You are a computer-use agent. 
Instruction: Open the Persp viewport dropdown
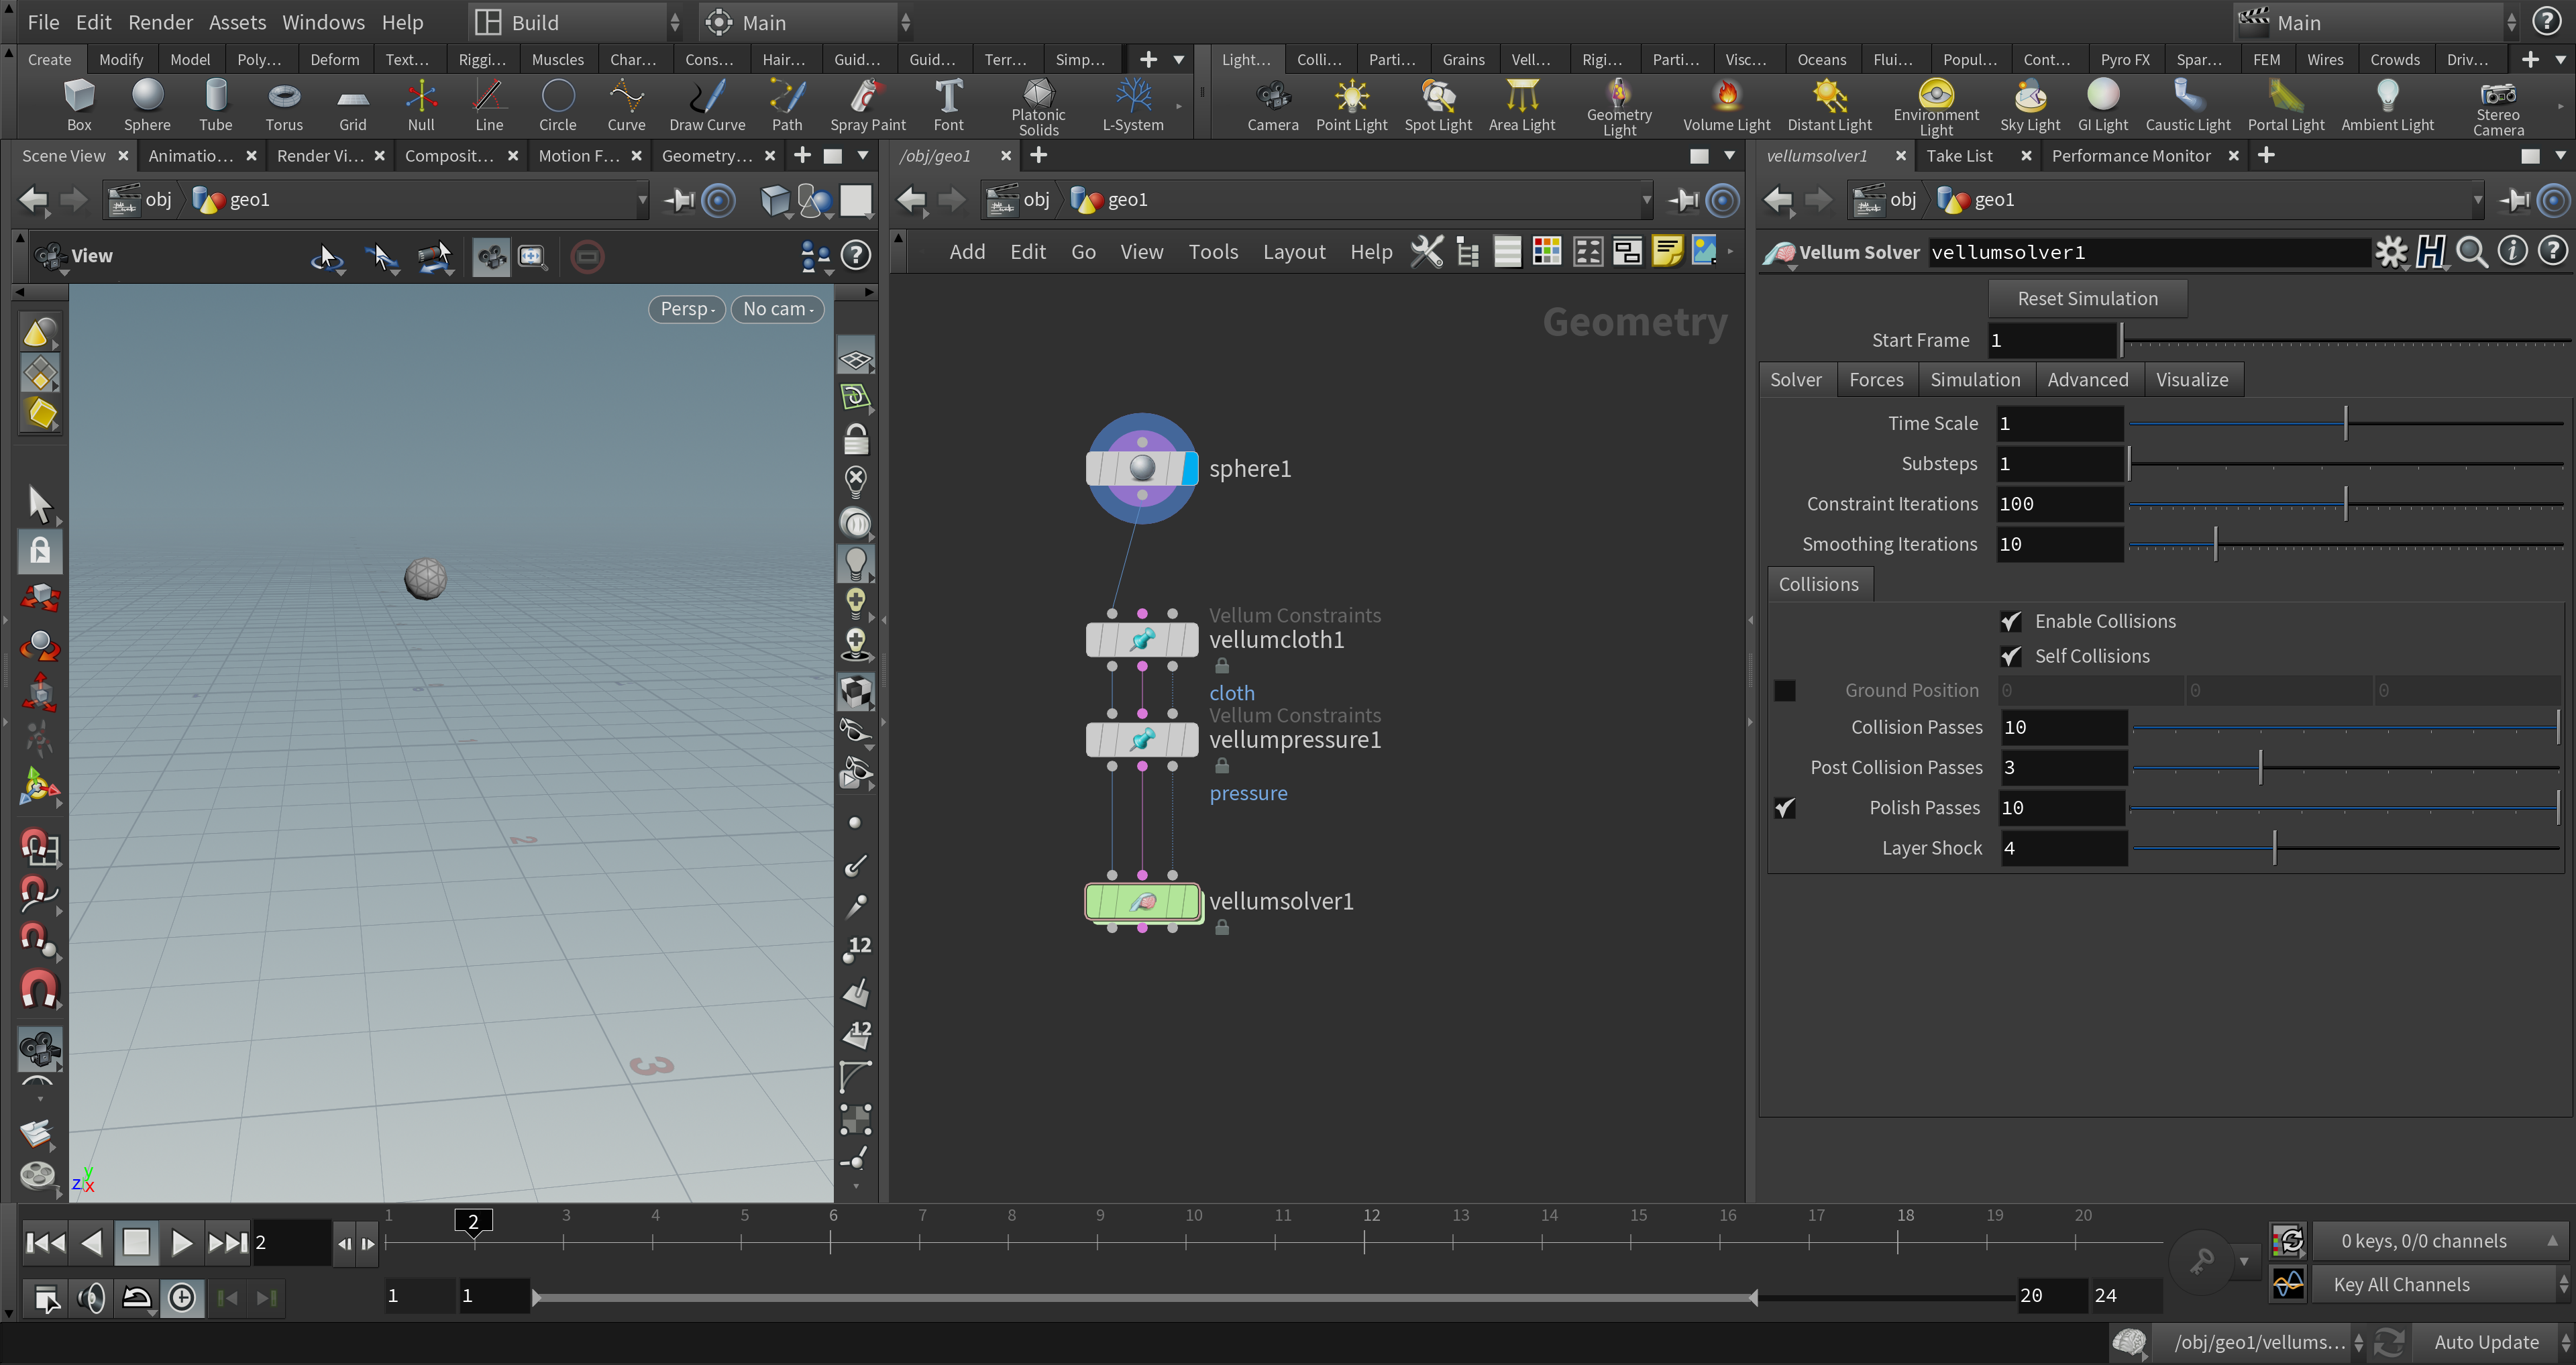tap(687, 309)
